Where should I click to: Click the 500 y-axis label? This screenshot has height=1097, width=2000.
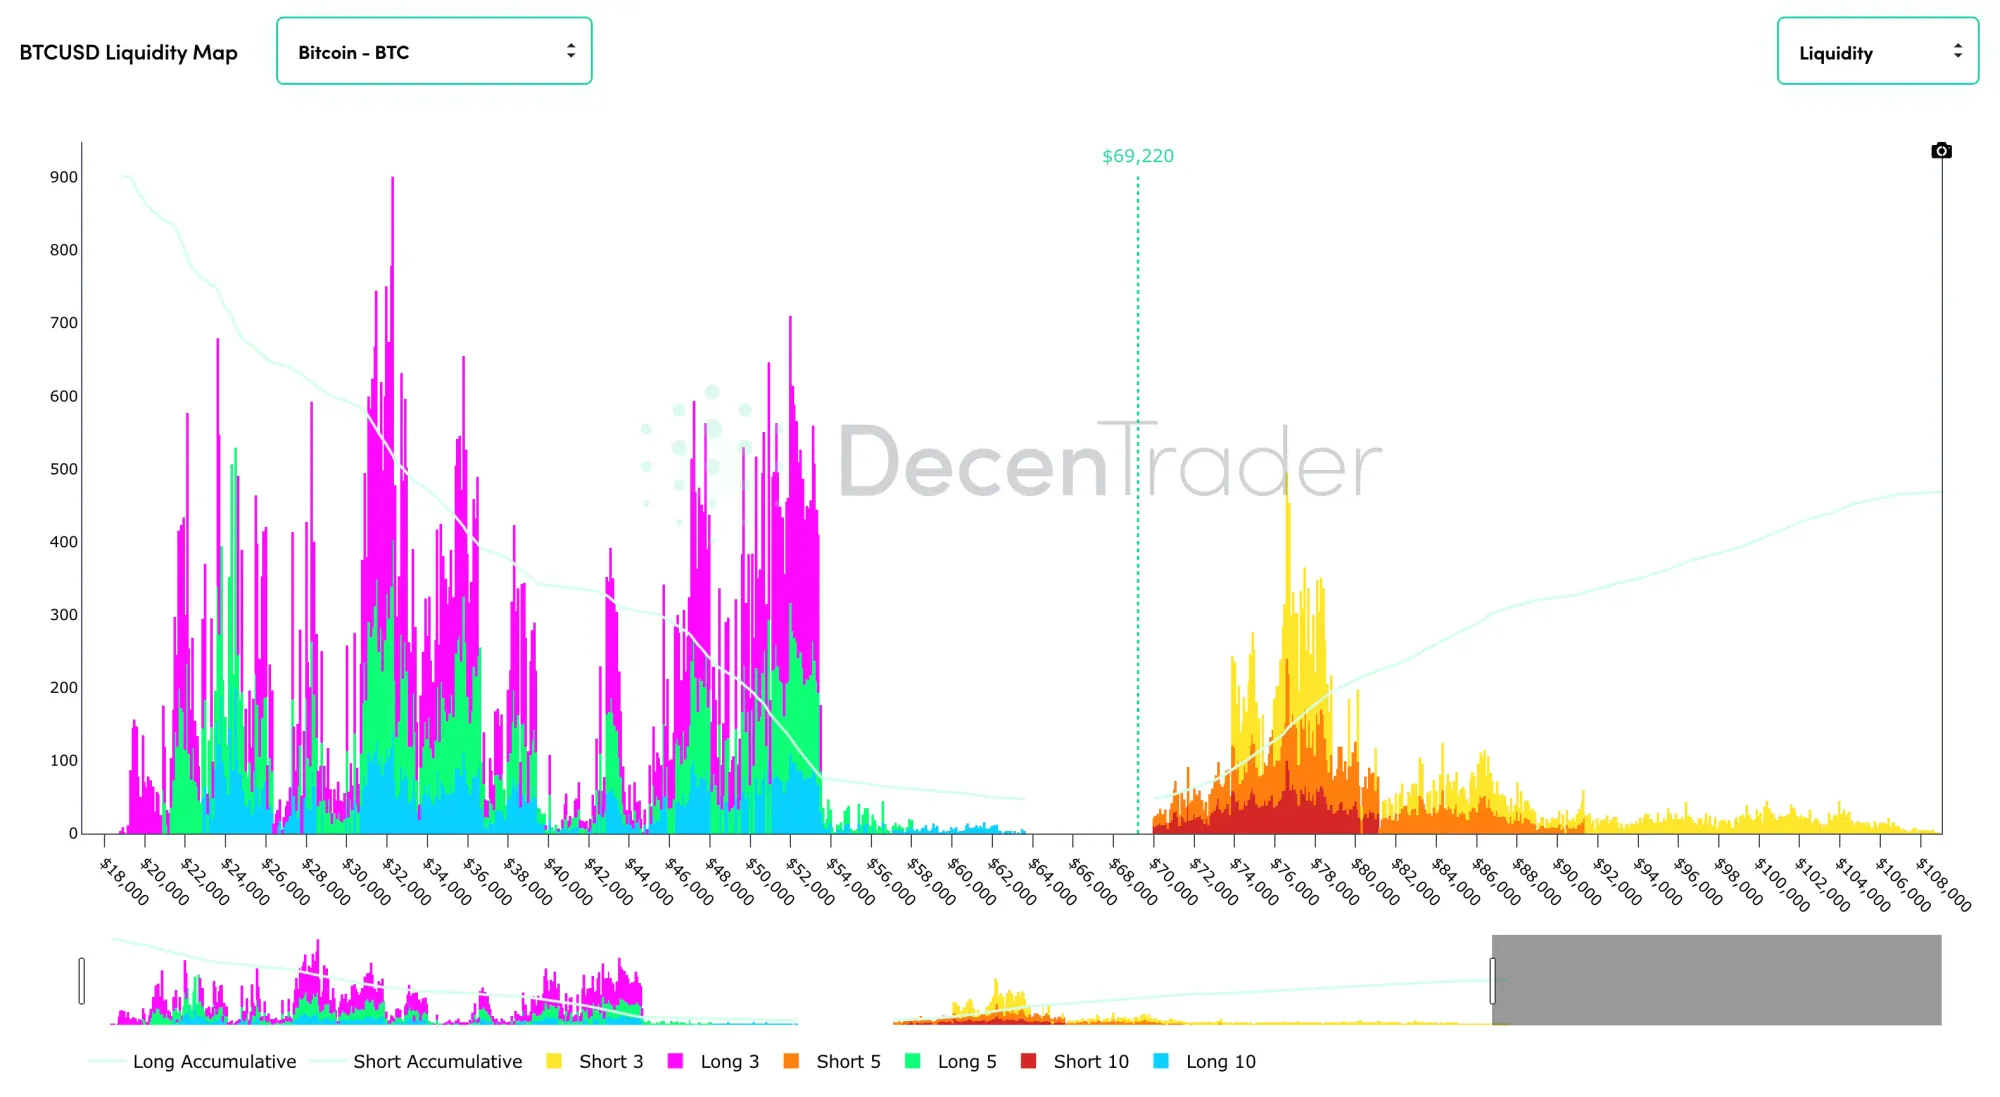click(64, 469)
